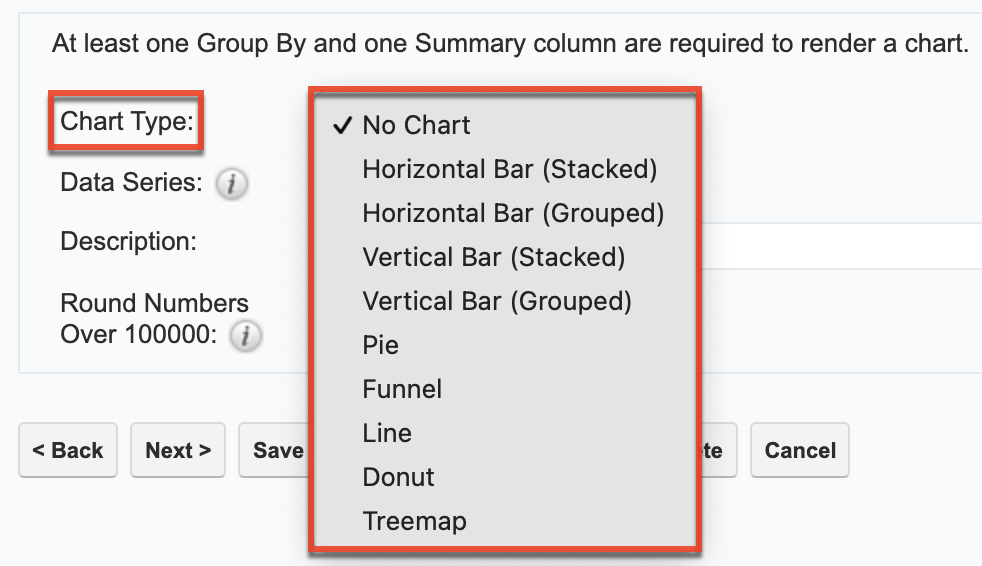Select the Treemap chart option
This screenshot has height=566, width=982.
point(414,521)
